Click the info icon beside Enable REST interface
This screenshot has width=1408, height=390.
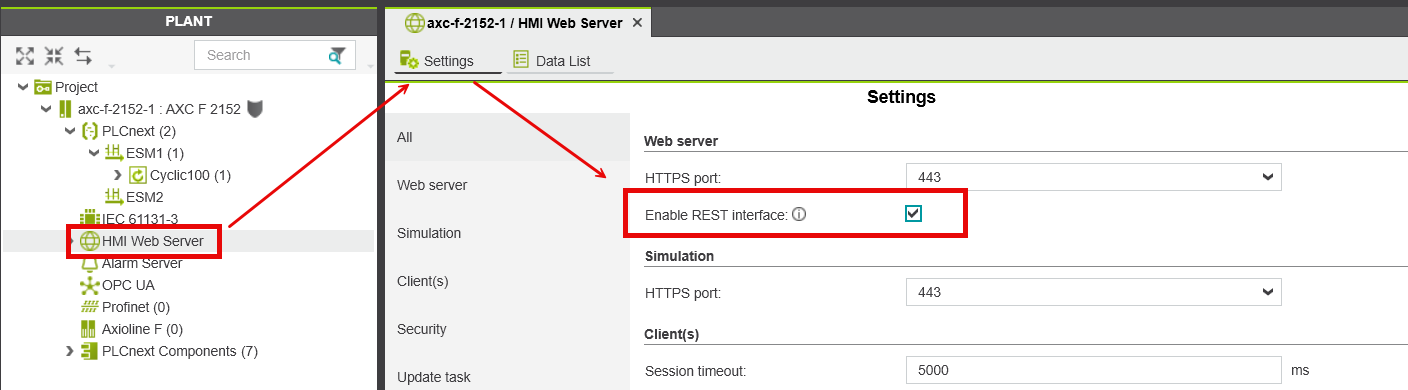tap(799, 214)
